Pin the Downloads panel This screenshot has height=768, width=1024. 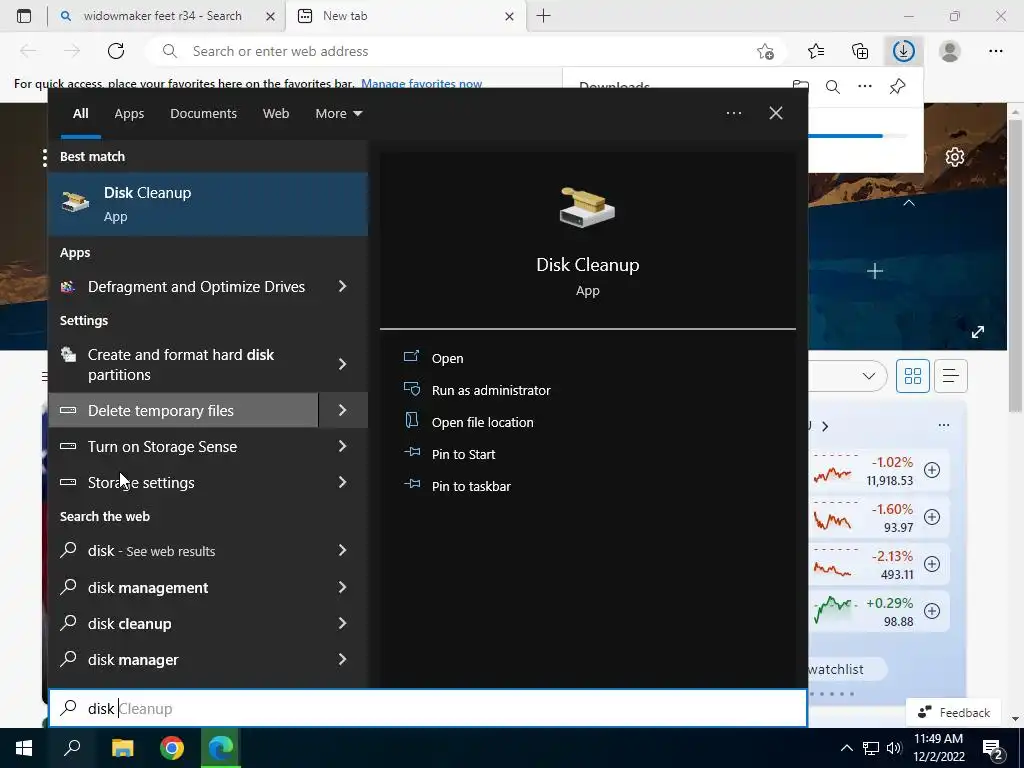point(897,86)
